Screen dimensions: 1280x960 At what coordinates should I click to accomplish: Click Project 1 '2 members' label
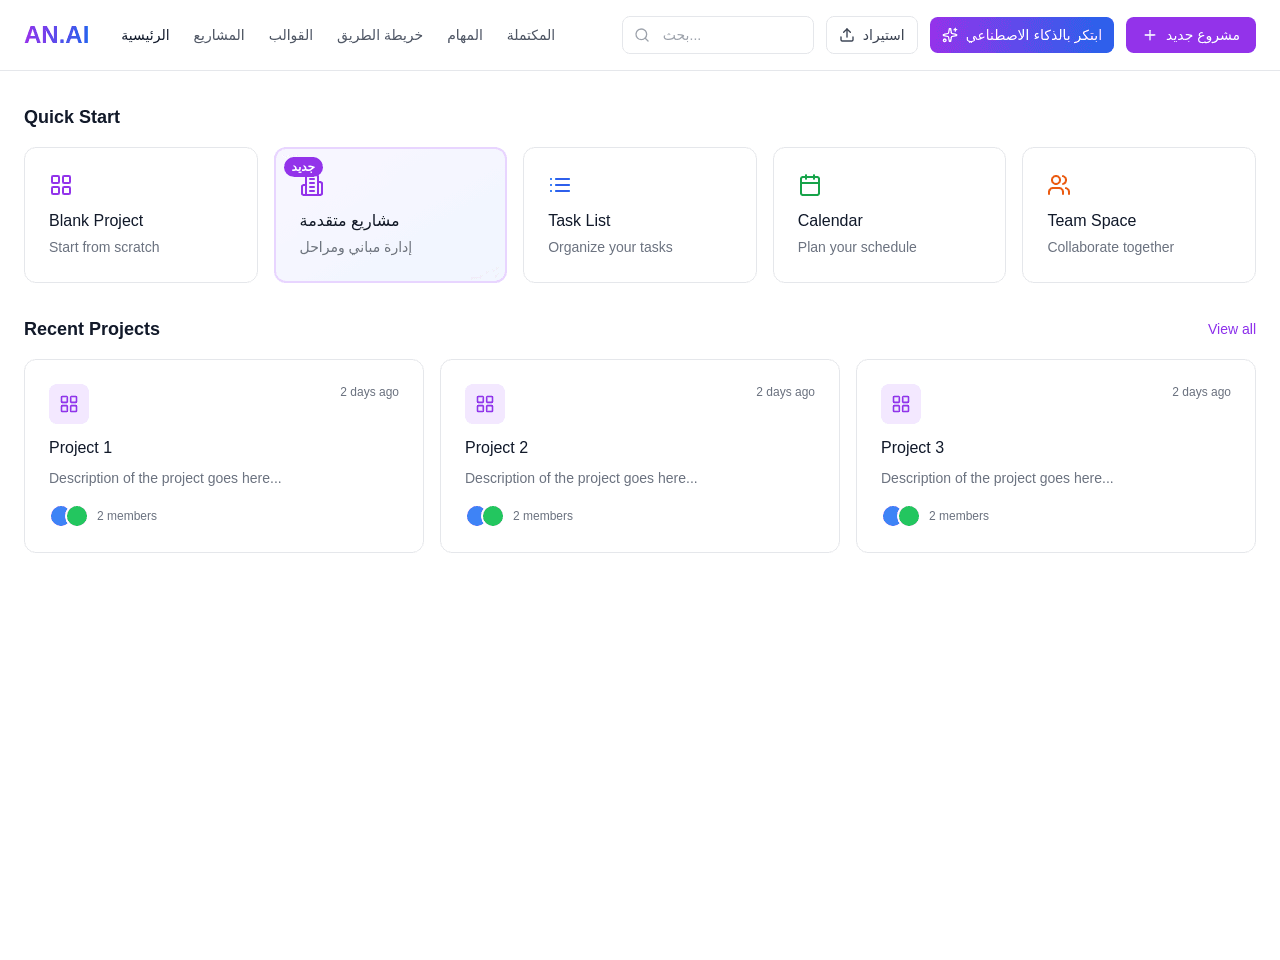tap(127, 516)
